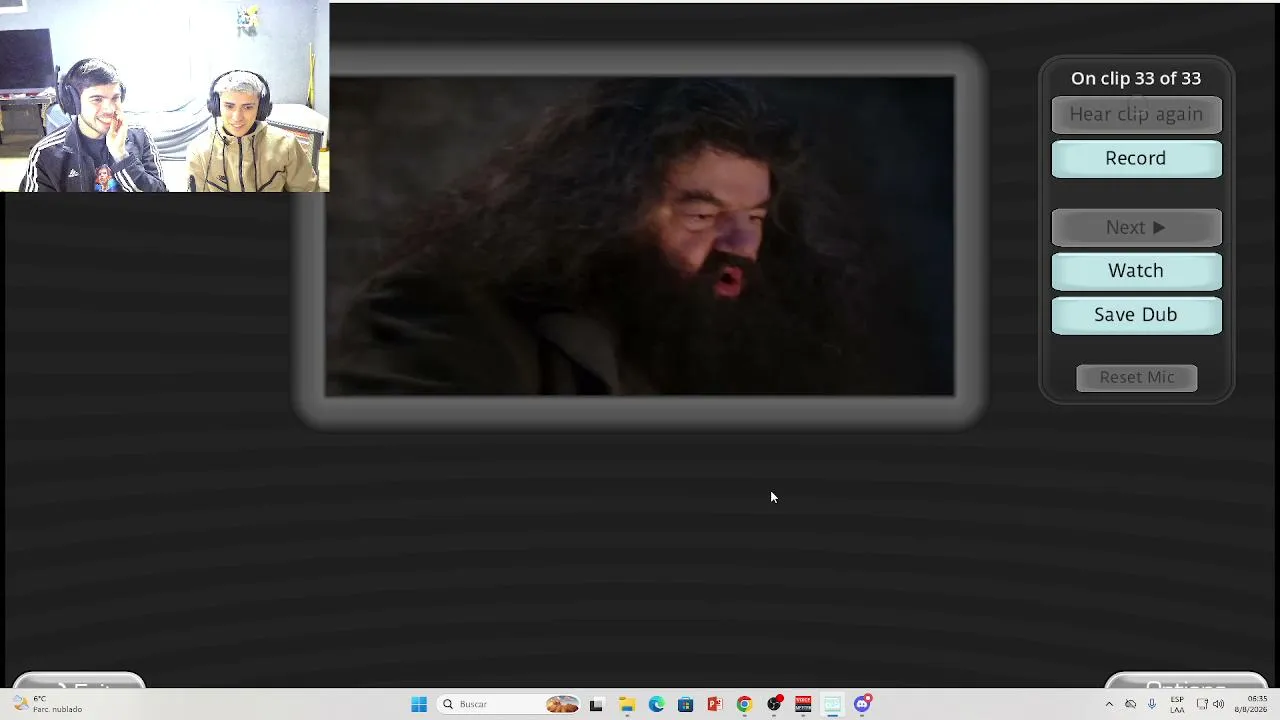Viewport: 1280px width, 720px height.
Task: Click the Reset Mic button
Action: click(x=1137, y=377)
